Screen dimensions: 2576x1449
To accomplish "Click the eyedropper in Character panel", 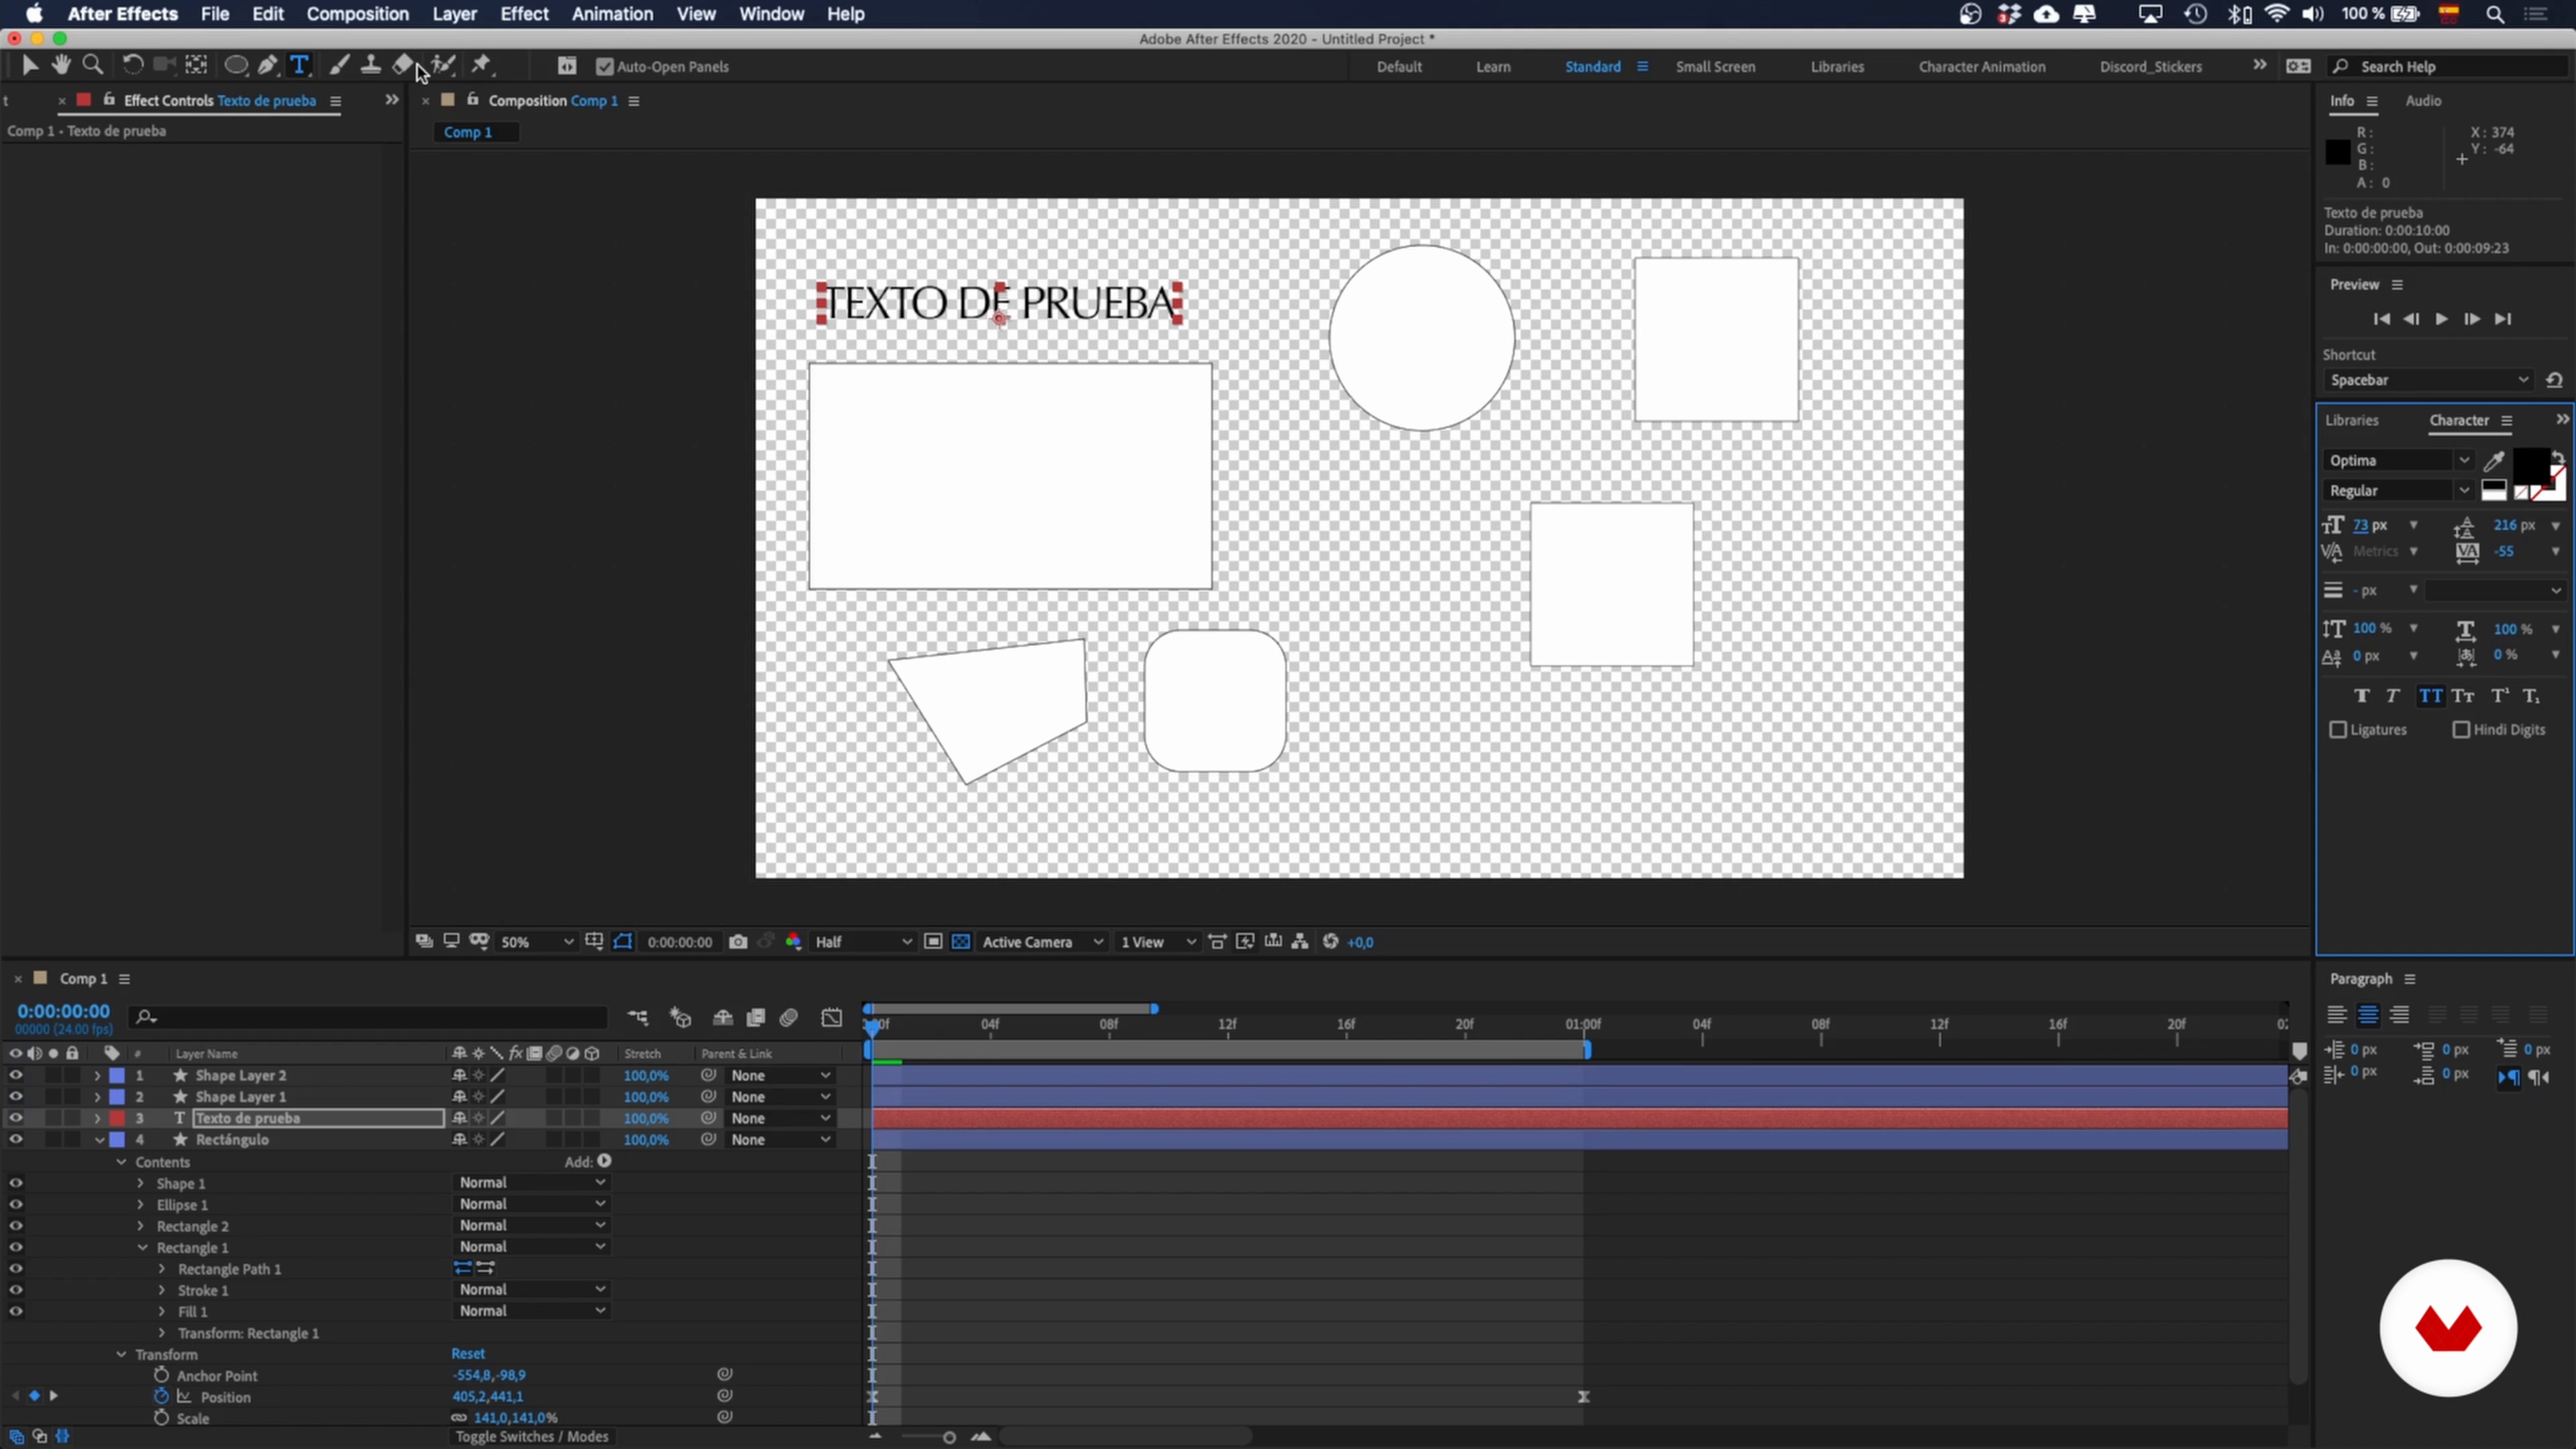I will tap(2494, 461).
